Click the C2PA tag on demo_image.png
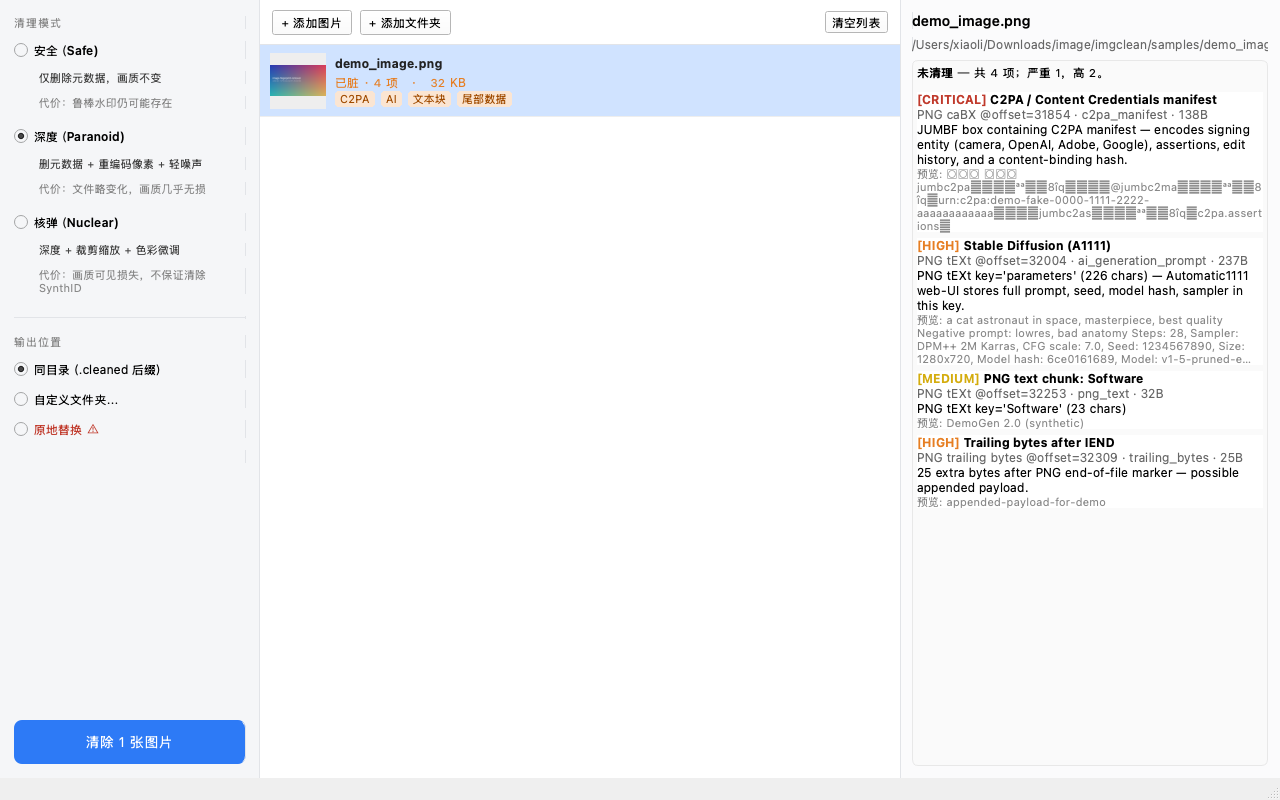This screenshot has width=1280, height=800. pyautogui.click(x=355, y=100)
